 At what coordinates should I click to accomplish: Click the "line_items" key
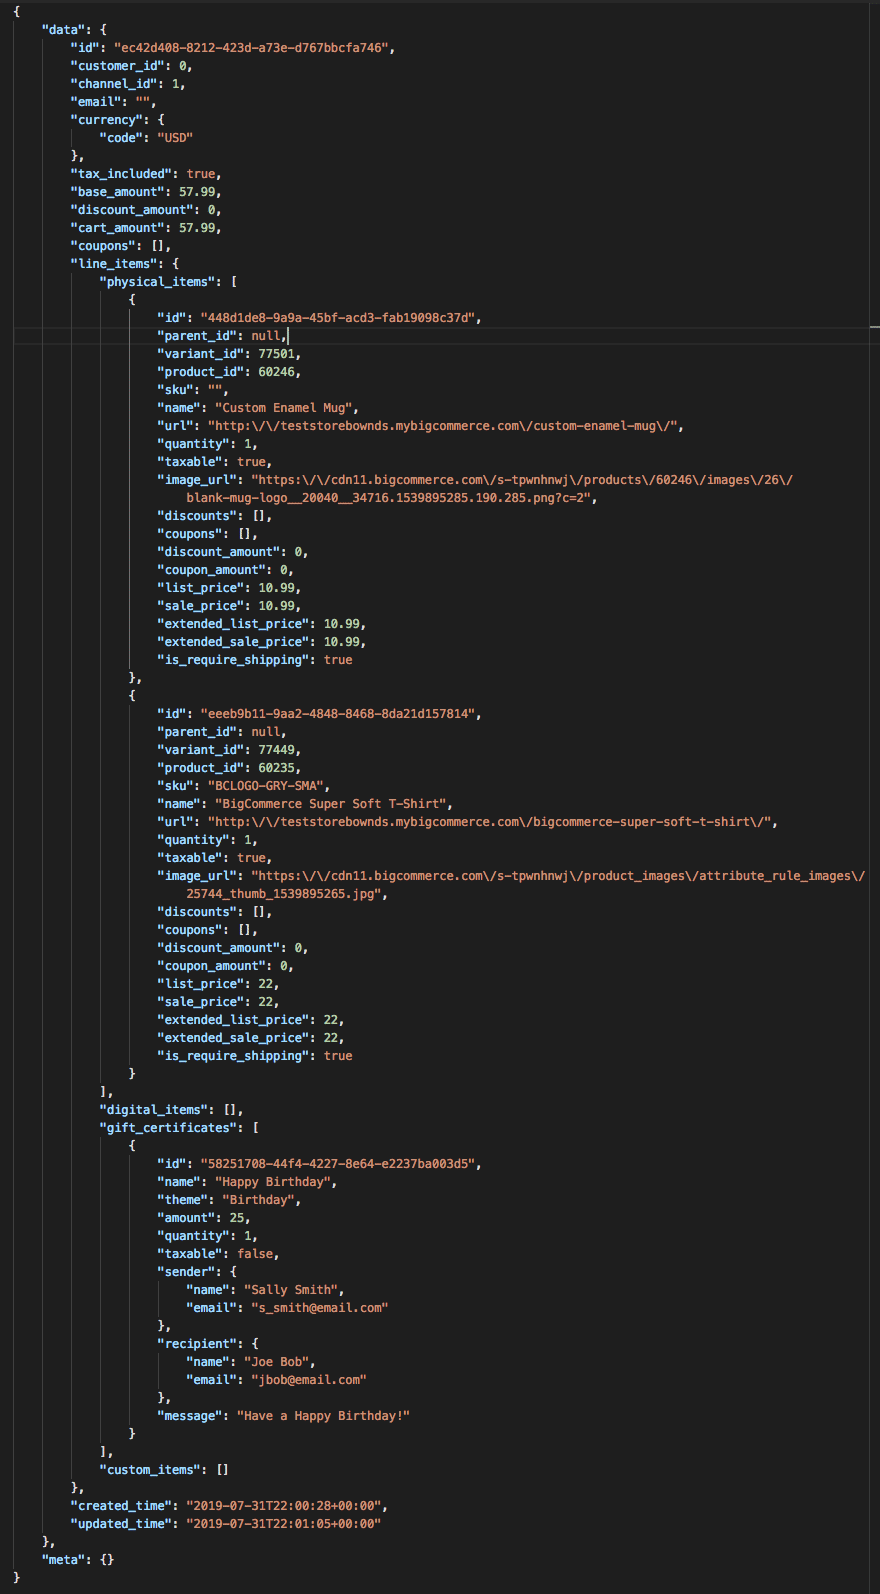point(117,264)
